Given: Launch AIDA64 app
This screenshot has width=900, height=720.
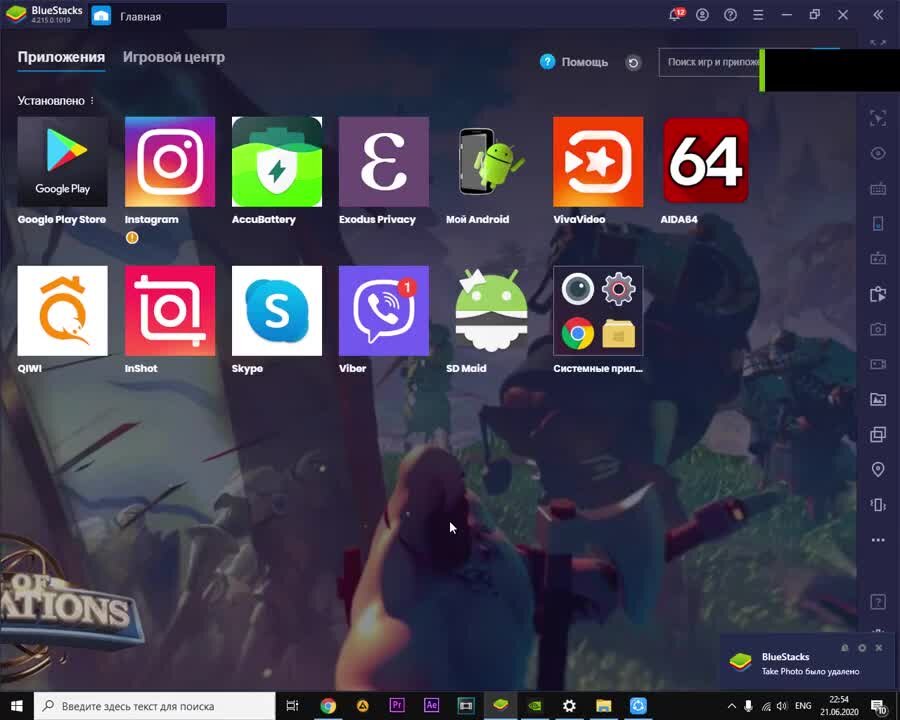Looking at the screenshot, I should pos(705,162).
